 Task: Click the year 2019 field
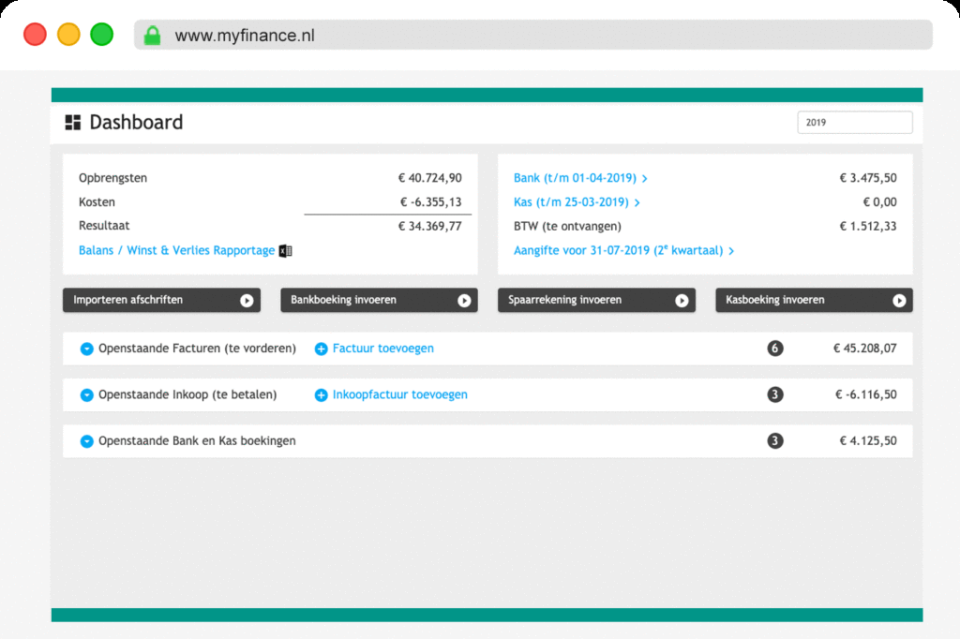(x=854, y=121)
